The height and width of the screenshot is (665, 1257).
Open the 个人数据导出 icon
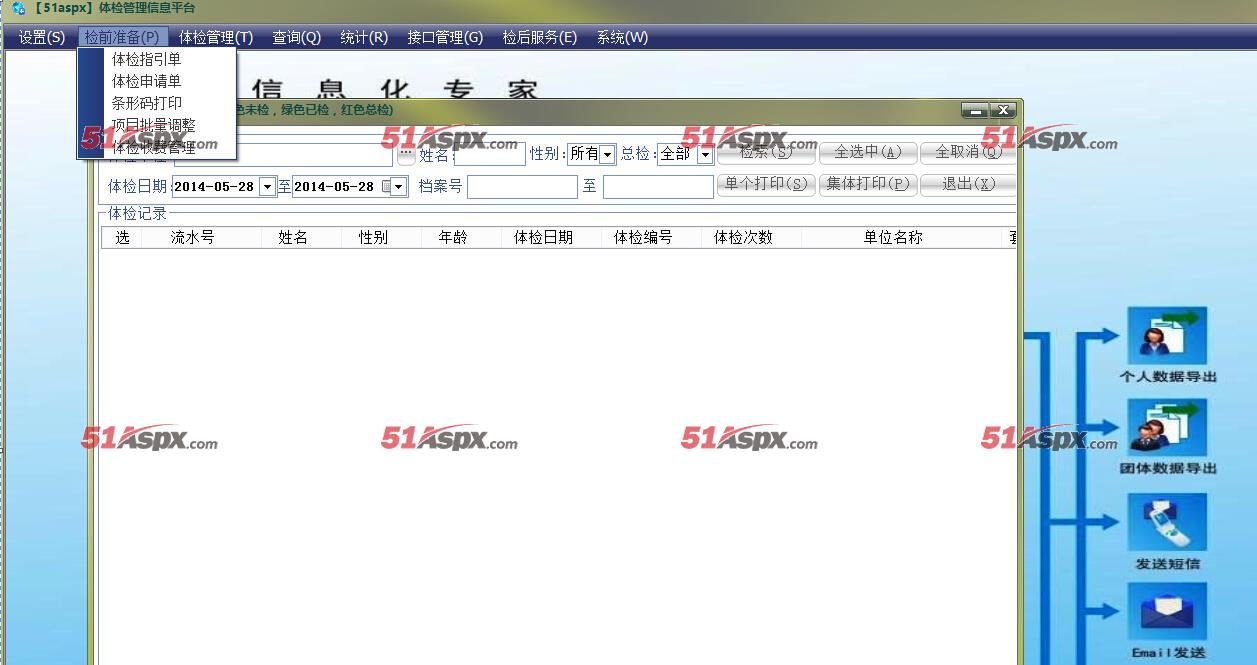[x=1167, y=336]
